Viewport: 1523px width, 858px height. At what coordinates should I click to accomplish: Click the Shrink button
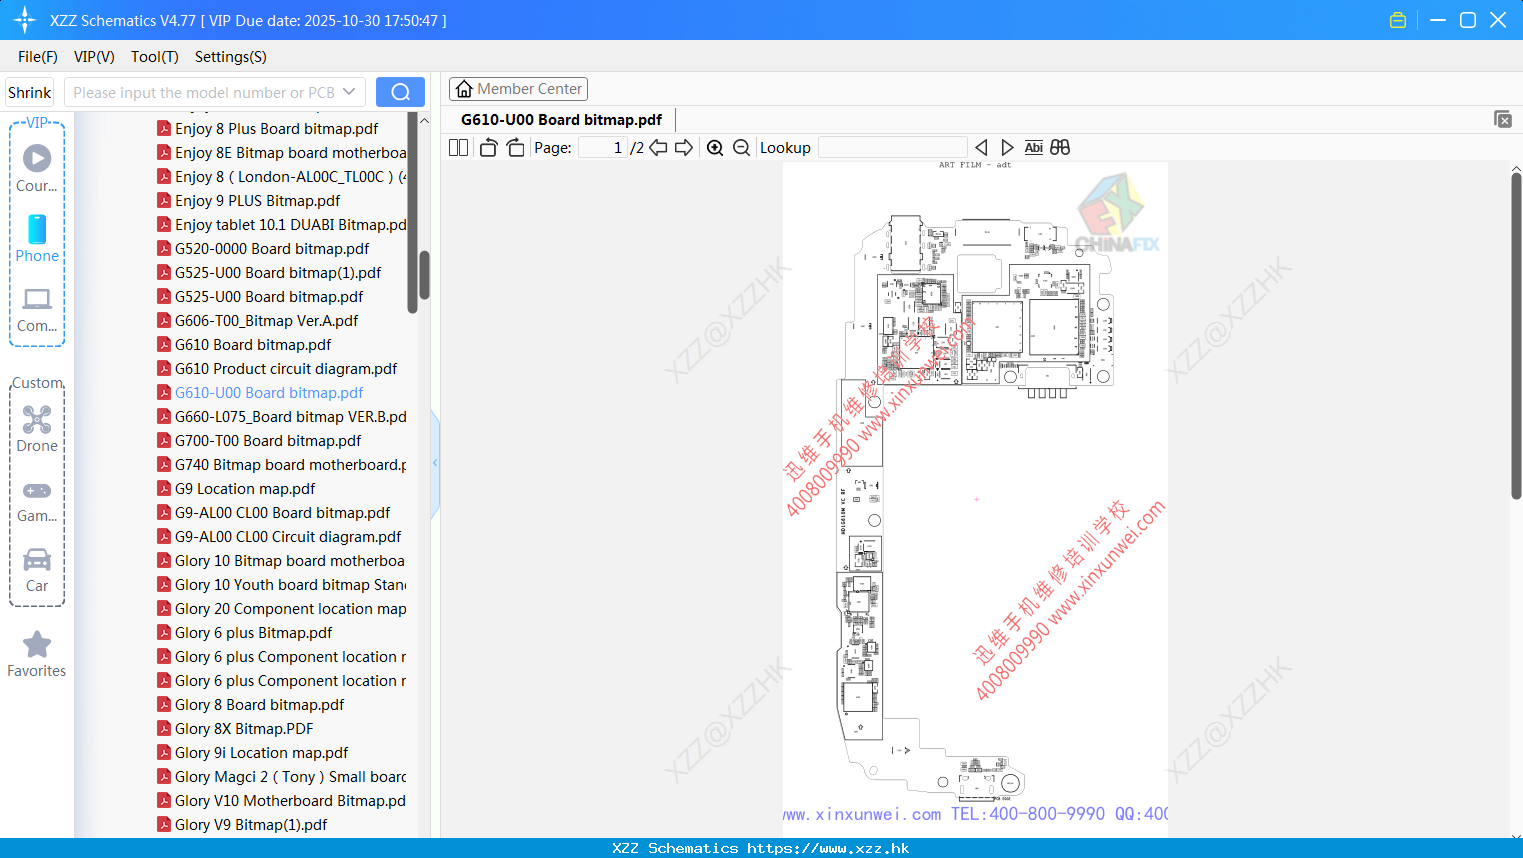(29, 92)
